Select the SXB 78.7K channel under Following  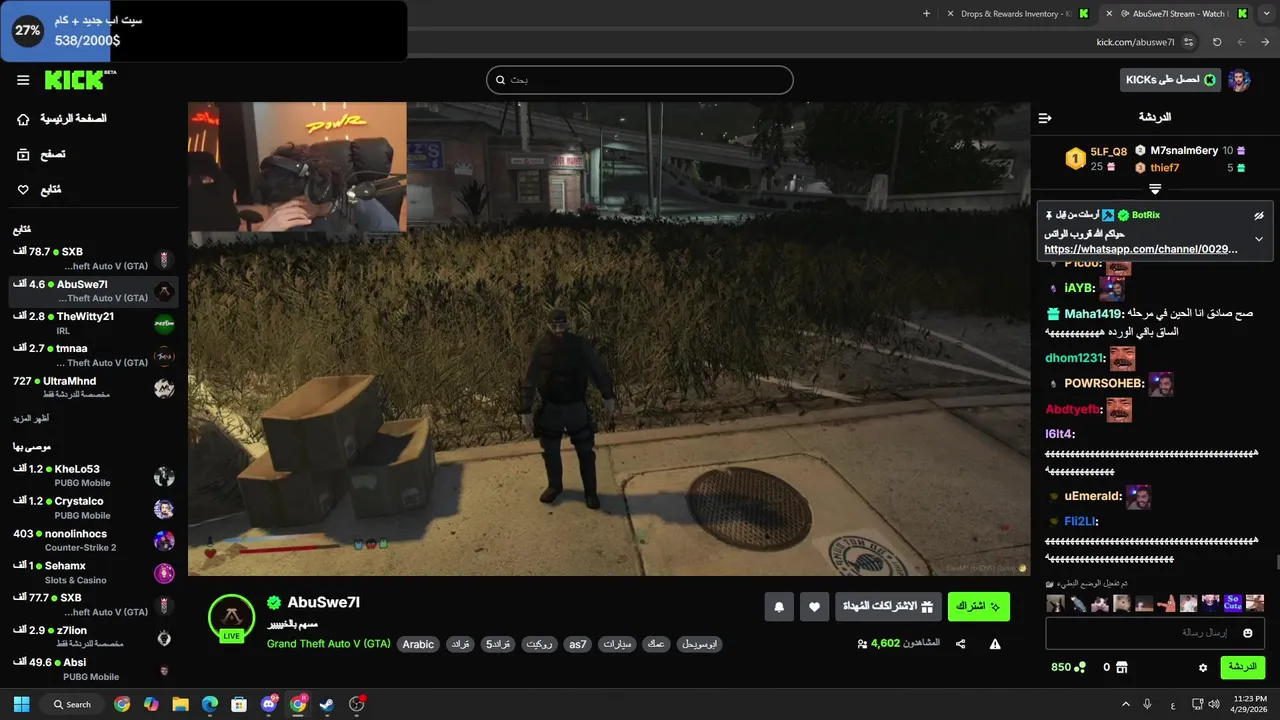95,258
